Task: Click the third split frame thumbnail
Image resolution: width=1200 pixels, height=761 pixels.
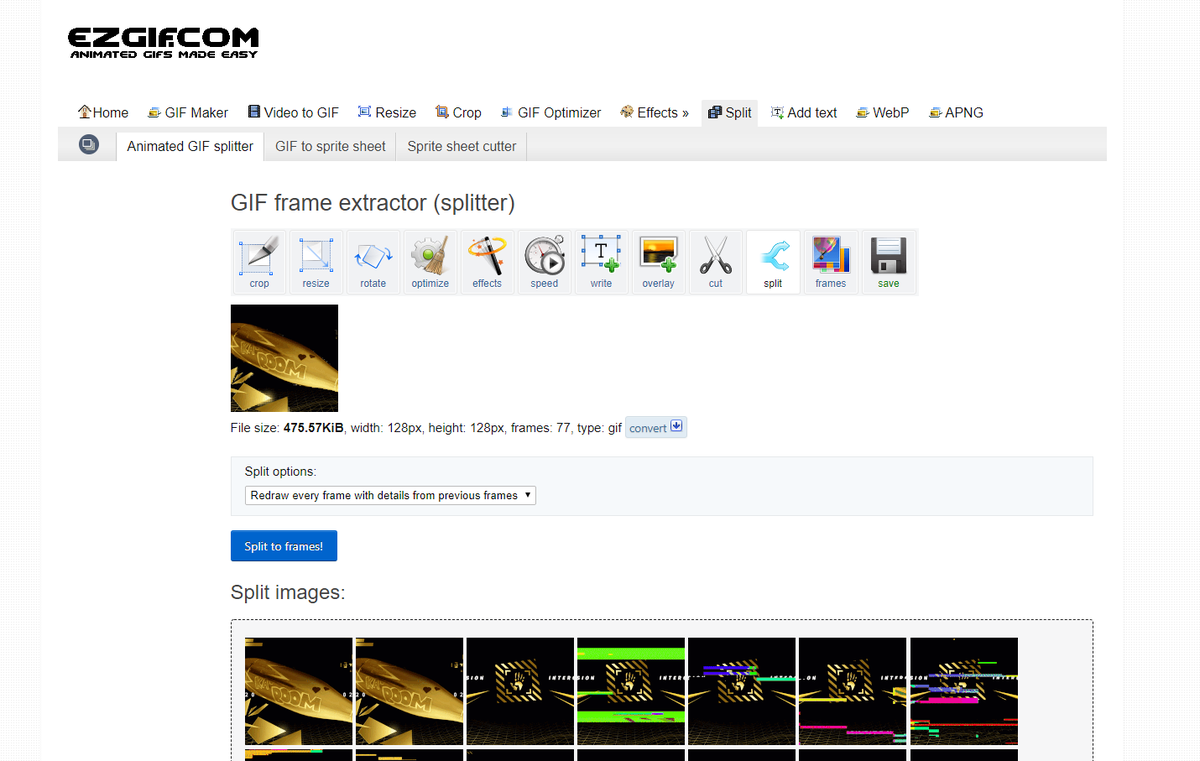Action: [520, 691]
